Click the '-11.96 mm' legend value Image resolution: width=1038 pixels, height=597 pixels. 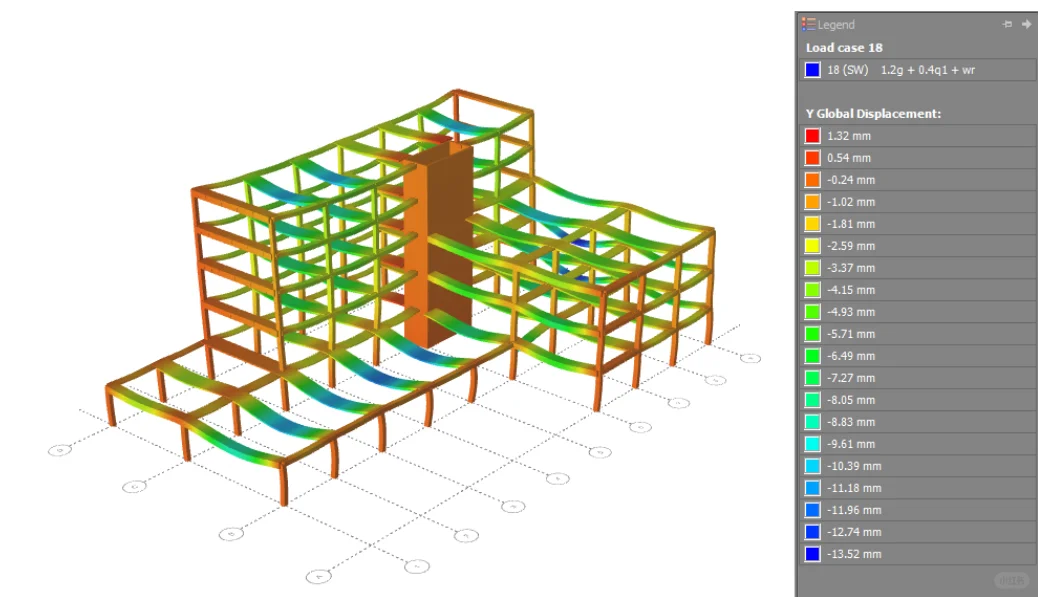coord(854,510)
